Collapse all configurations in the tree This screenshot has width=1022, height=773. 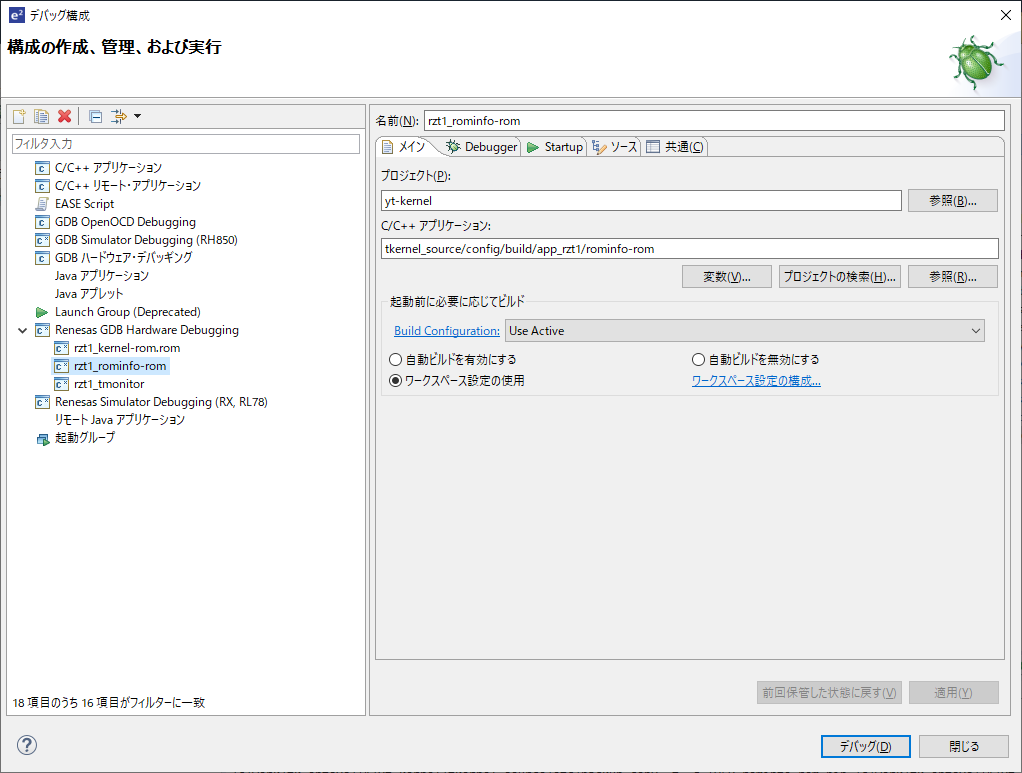click(95, 117)
